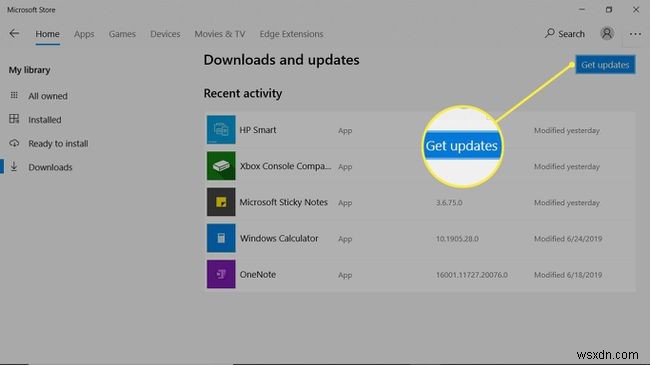
Task: Click the Xbox Console Compa... name
Action: pyautogui.click(x=285, y=166)
